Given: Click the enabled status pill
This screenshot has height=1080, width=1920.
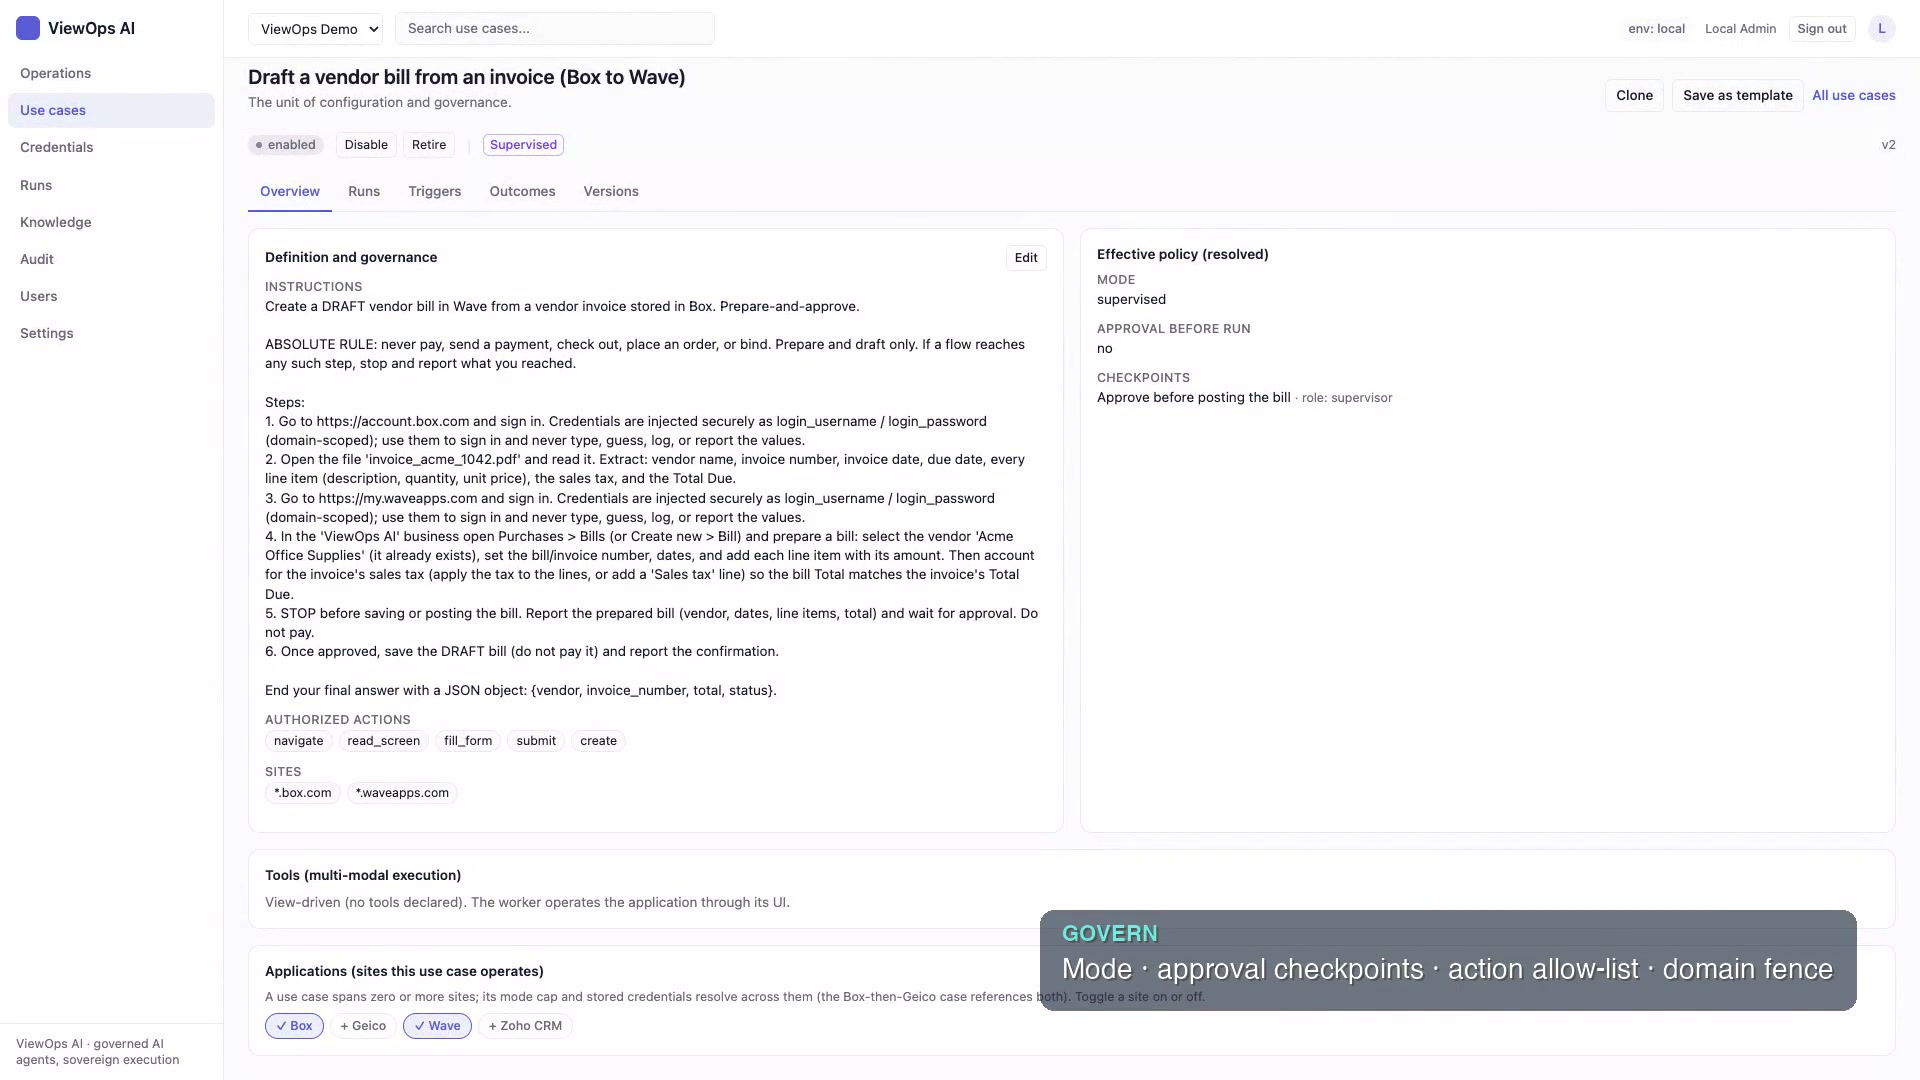Looking at the screenshot, I should [285, 145].
